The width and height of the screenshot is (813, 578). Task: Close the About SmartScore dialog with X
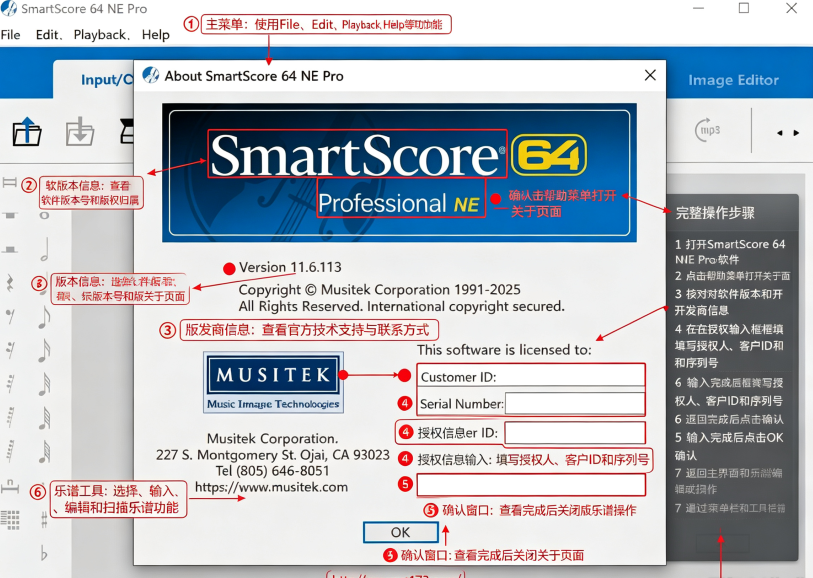point(650,75)
